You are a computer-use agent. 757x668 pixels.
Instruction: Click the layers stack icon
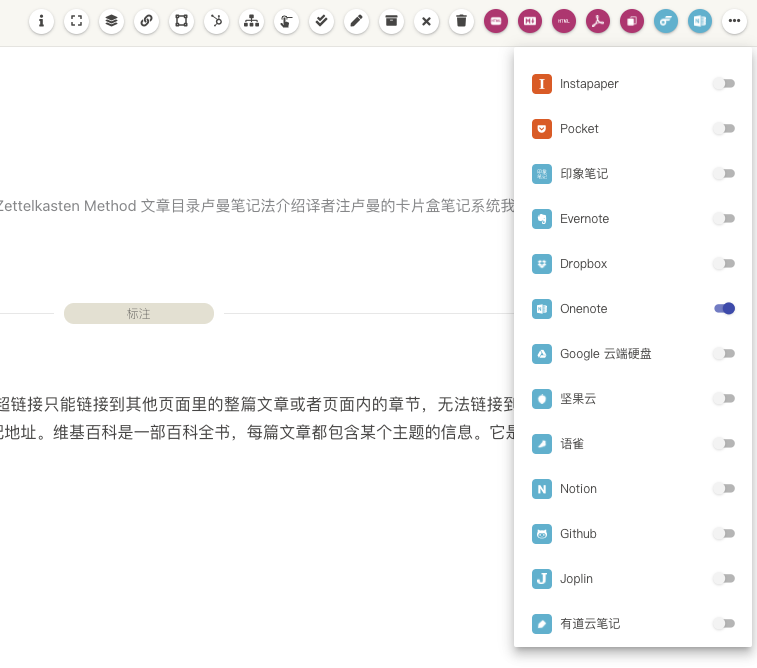(x=111, y=21)
